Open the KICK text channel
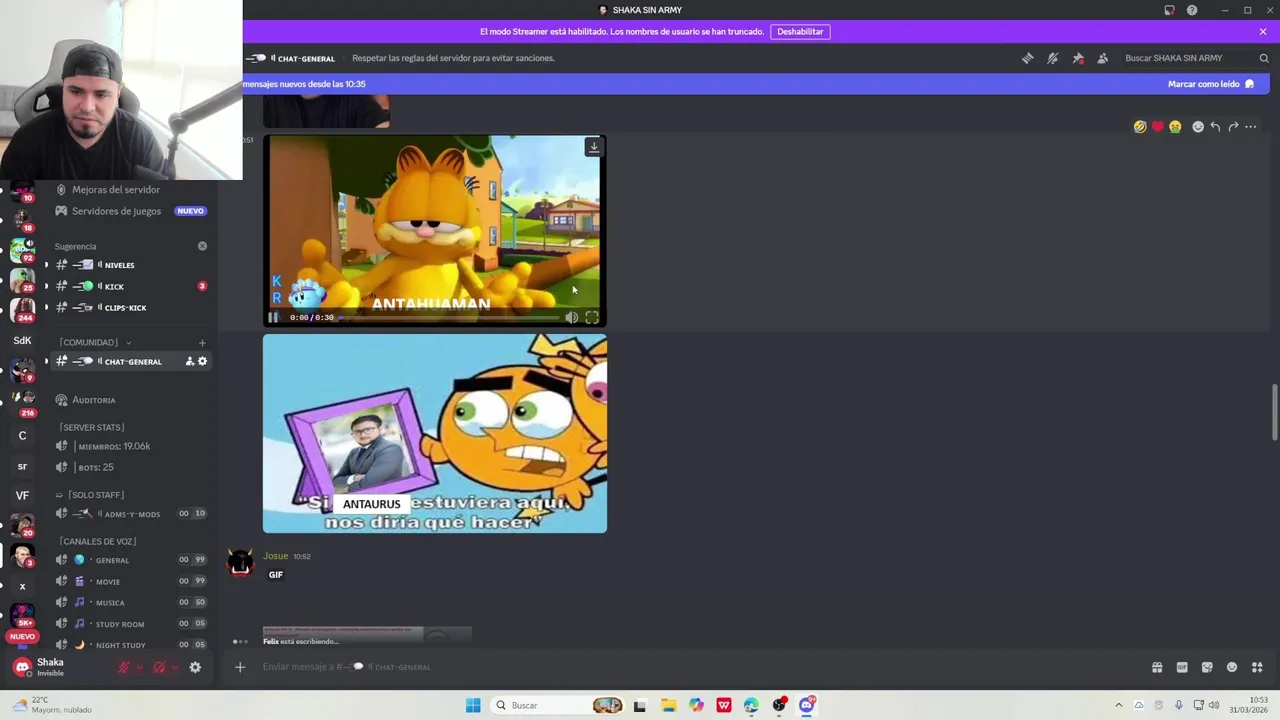The image size is (1280, 720). (114, 286)
